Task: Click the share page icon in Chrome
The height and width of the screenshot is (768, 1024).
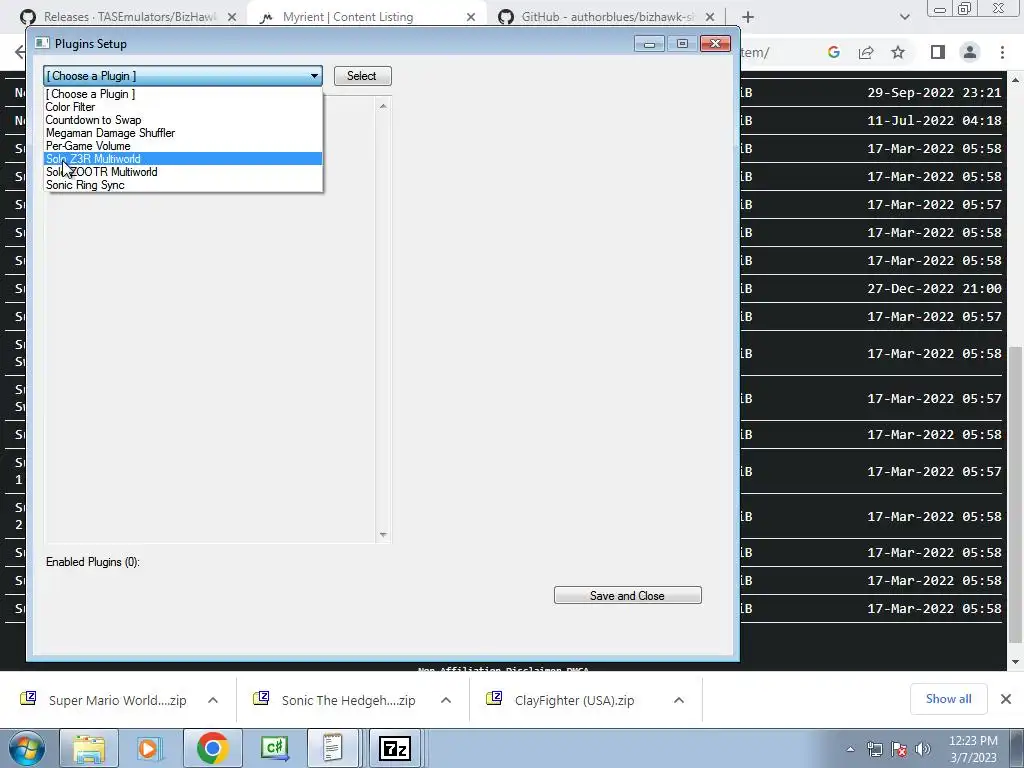Action: (866, 52)
